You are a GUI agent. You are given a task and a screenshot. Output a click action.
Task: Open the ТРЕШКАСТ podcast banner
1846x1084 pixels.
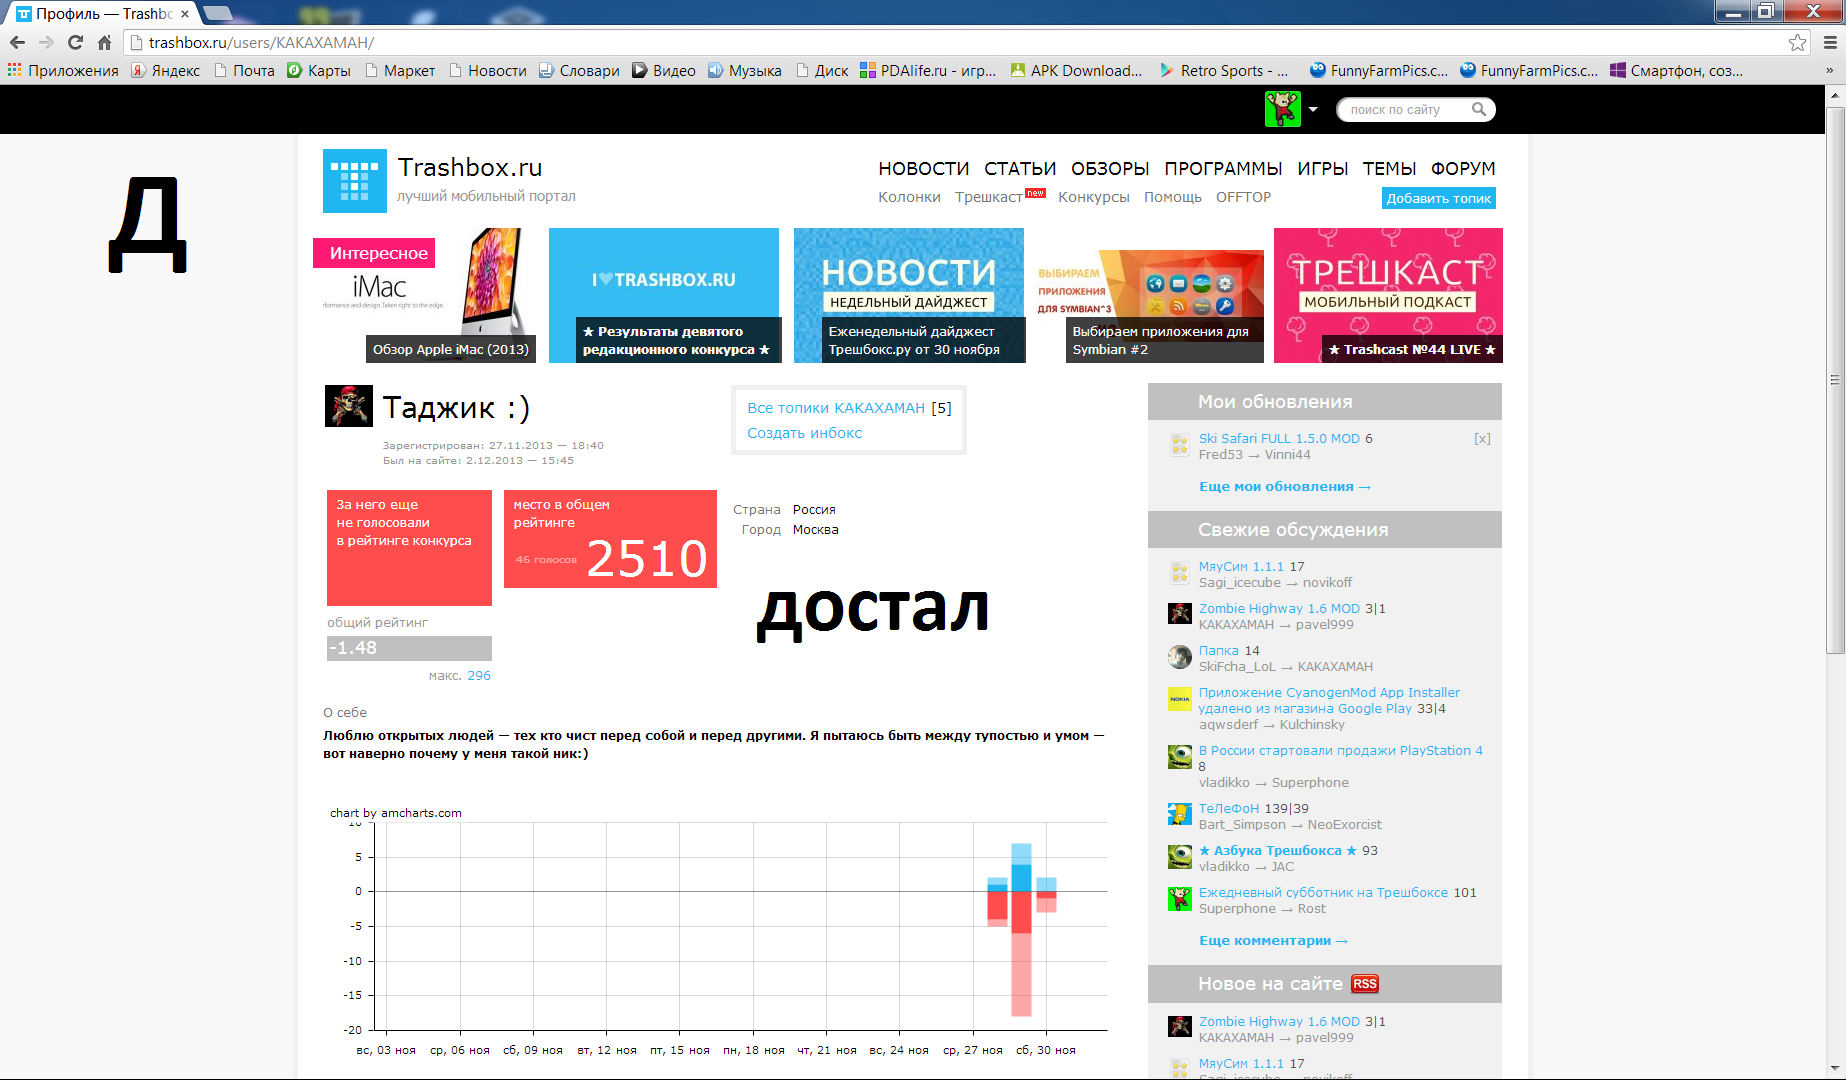click(x=1388, y=295)
